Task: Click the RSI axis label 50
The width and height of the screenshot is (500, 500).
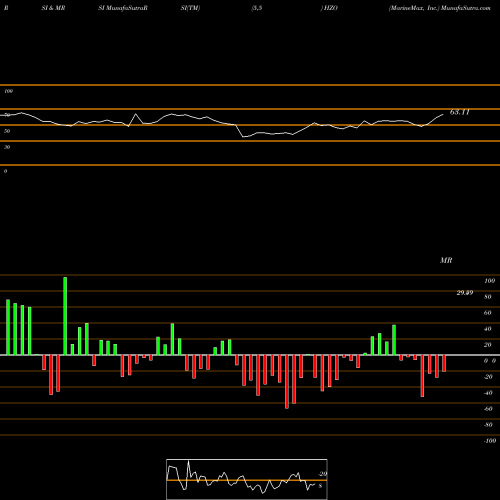Action: 7,131
